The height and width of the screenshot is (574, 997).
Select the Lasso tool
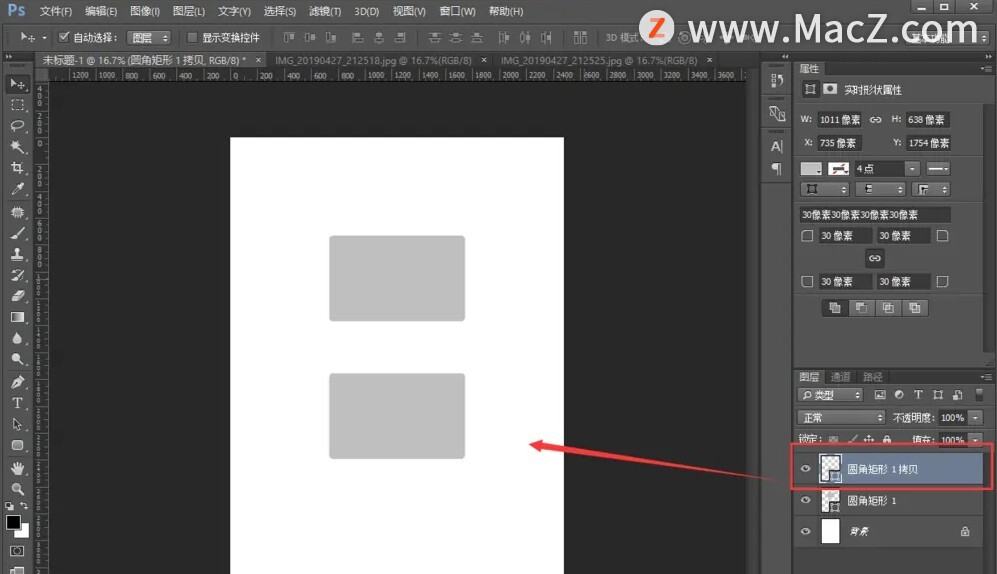17,125
